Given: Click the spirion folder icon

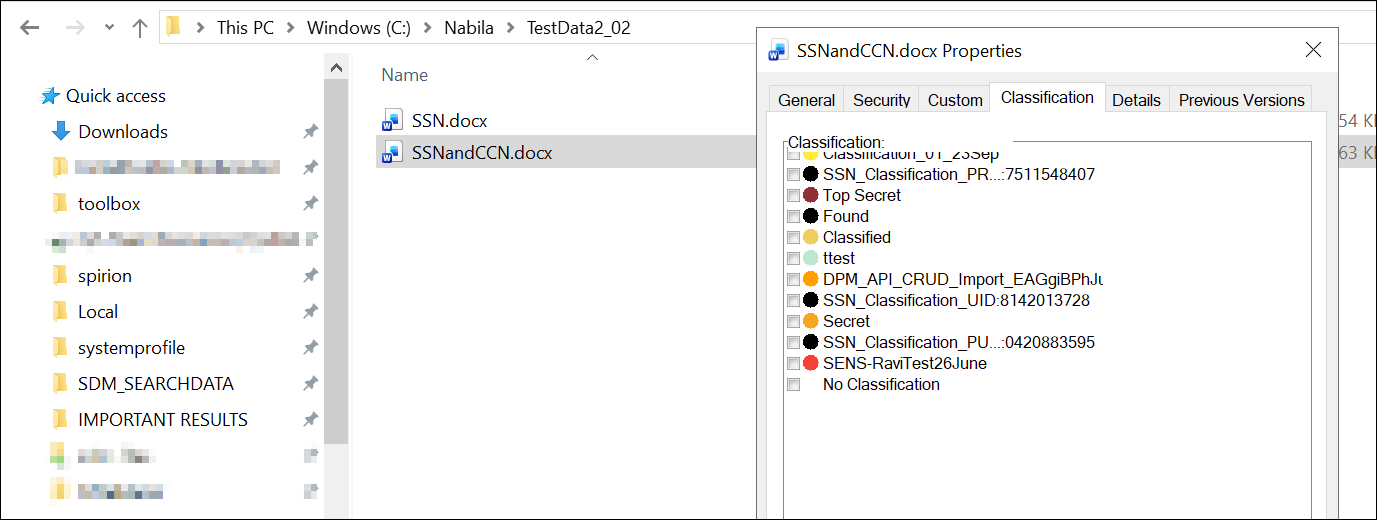Looking at the screenshot, I should click(60, 276).
